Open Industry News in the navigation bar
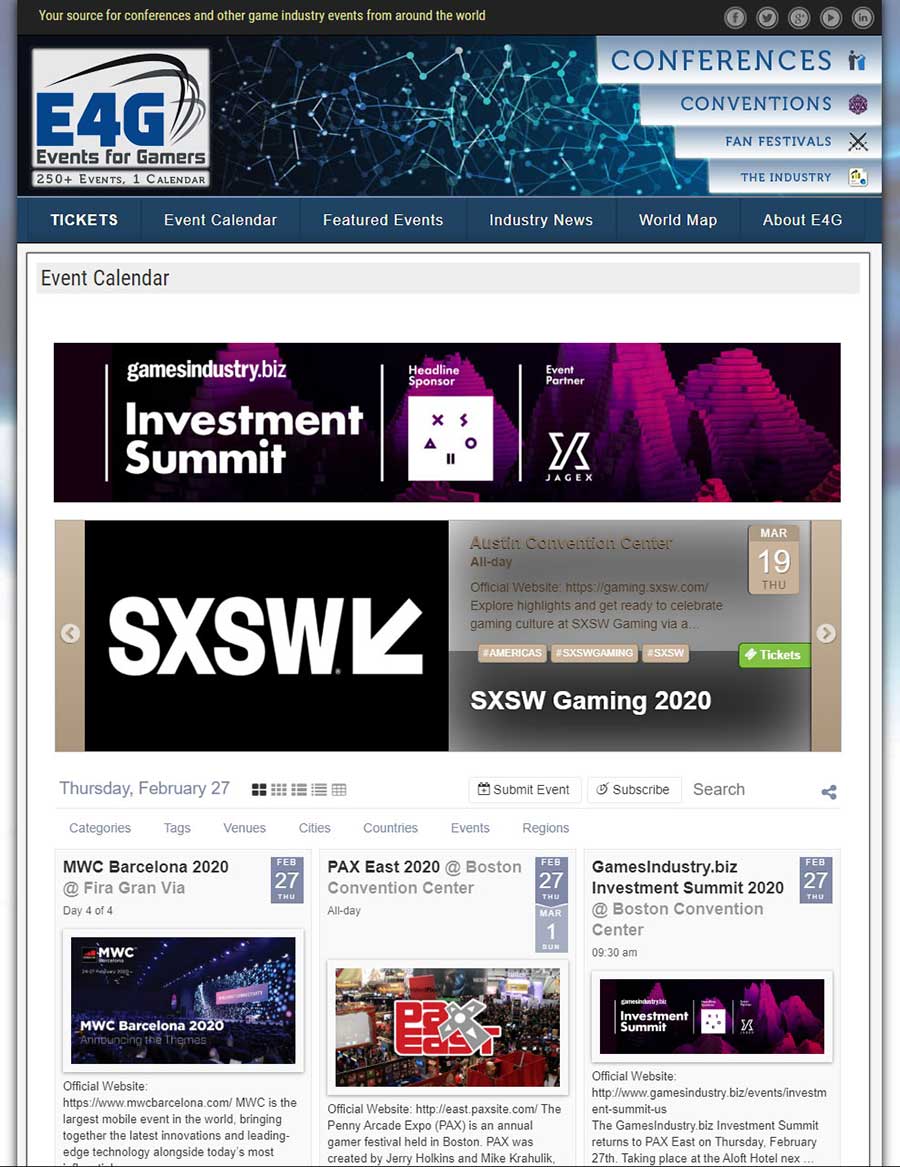This screenshot has width=900, height=1167. point(541,220)
